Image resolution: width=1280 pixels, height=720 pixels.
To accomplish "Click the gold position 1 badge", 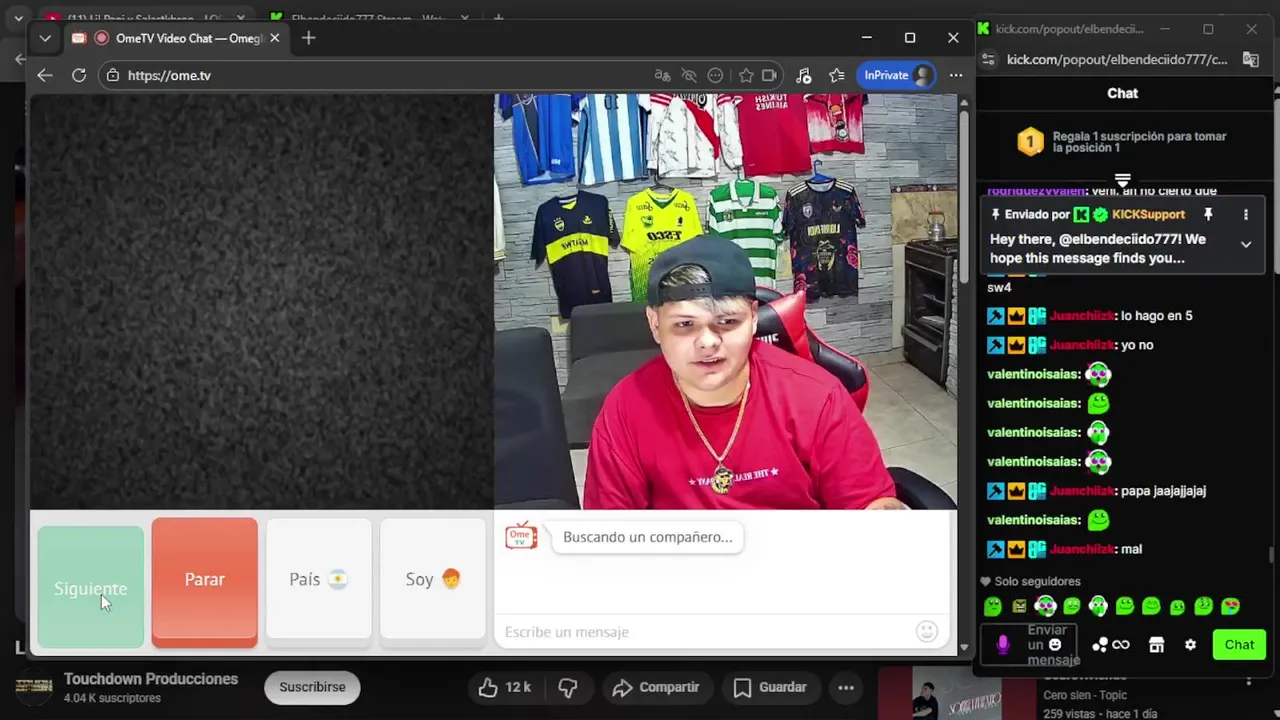I will [1030, 142].
